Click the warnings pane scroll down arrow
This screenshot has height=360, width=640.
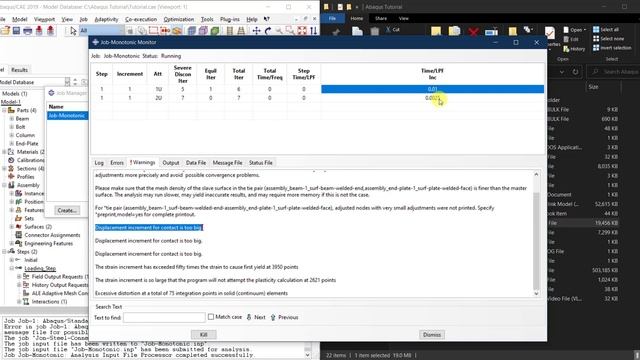tap(536, 293)
